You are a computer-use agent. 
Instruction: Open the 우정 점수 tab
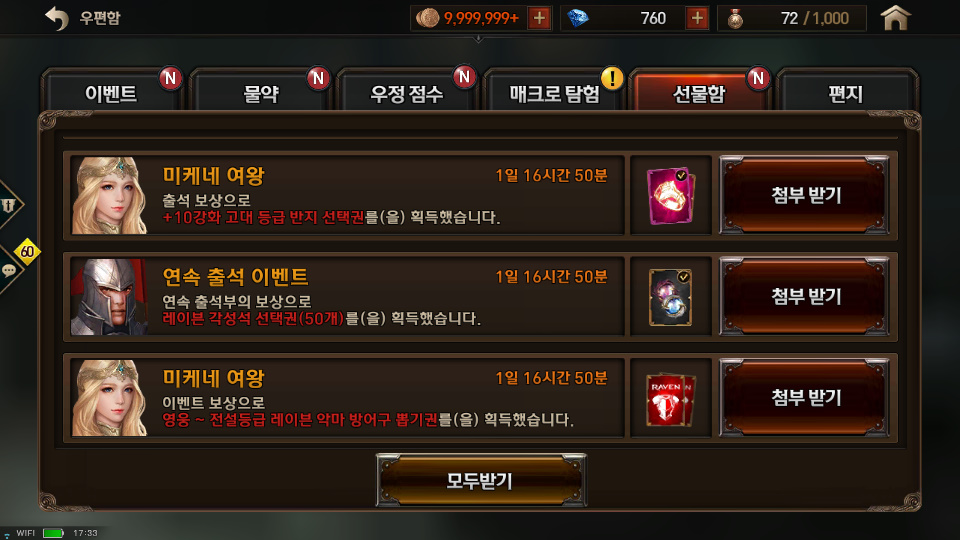pyautogui.click(x=407, y=93)
